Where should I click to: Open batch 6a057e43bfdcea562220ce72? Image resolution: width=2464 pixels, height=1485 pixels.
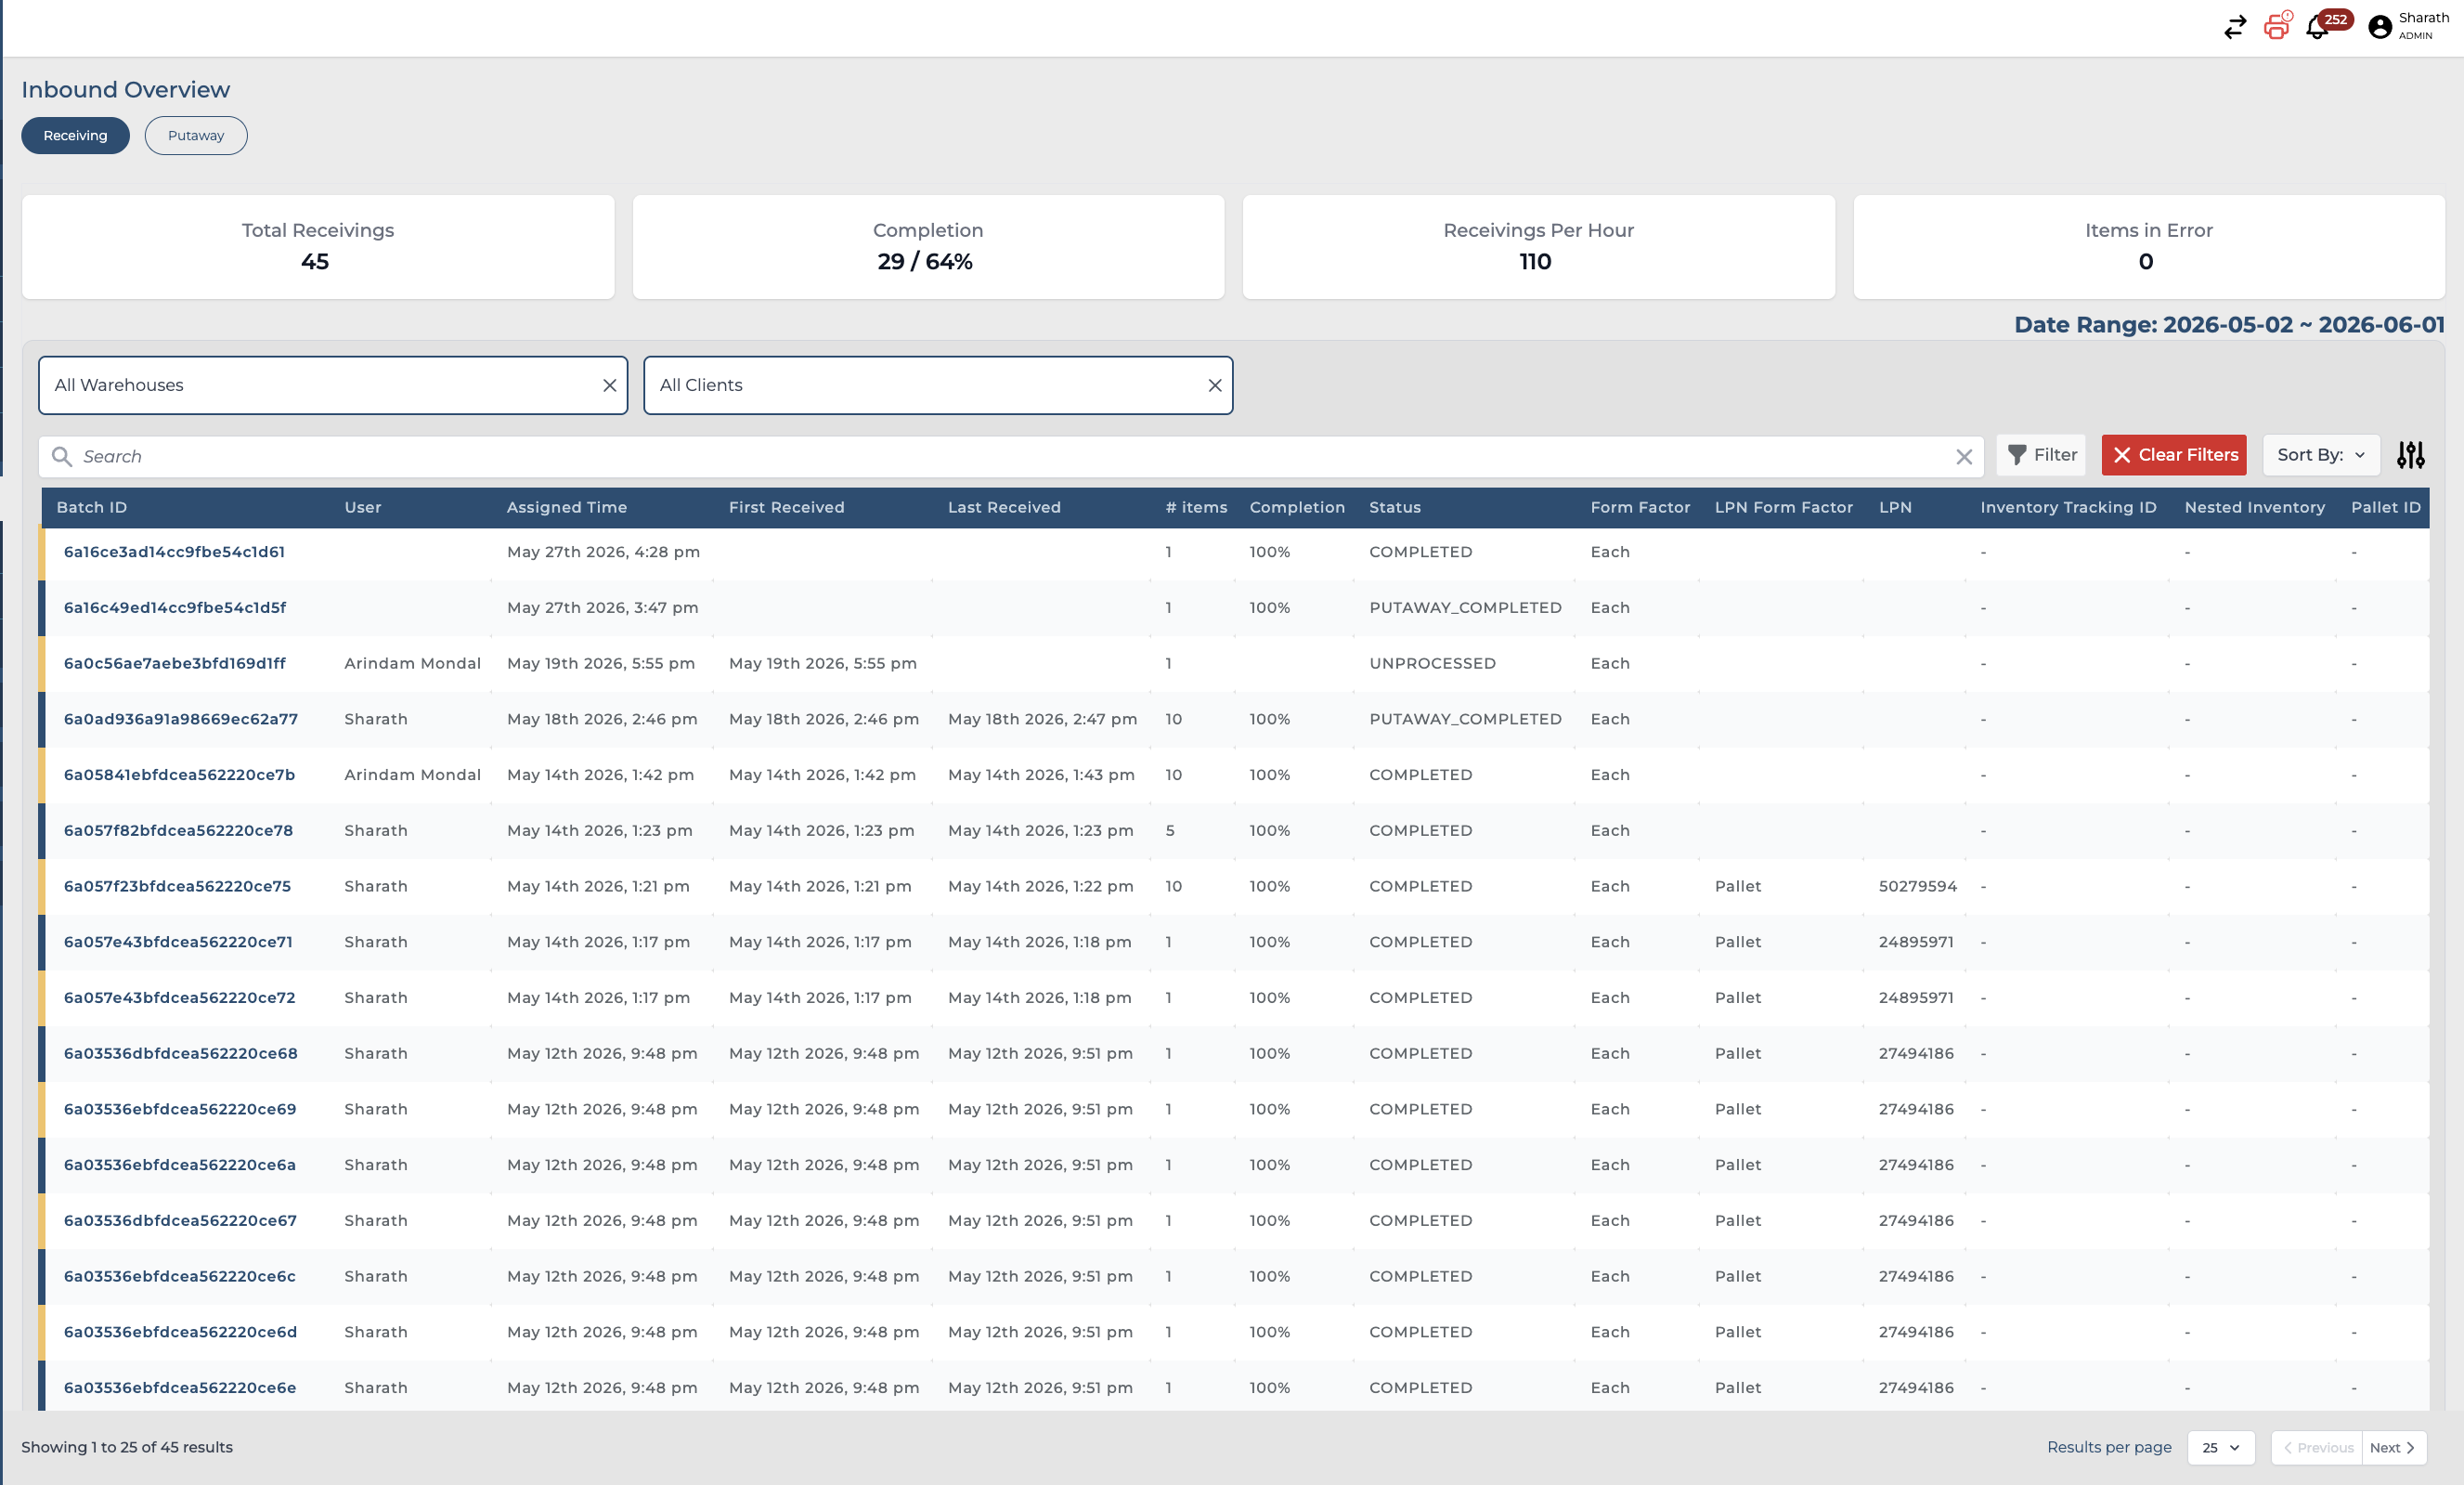click(x=179, y=997)
